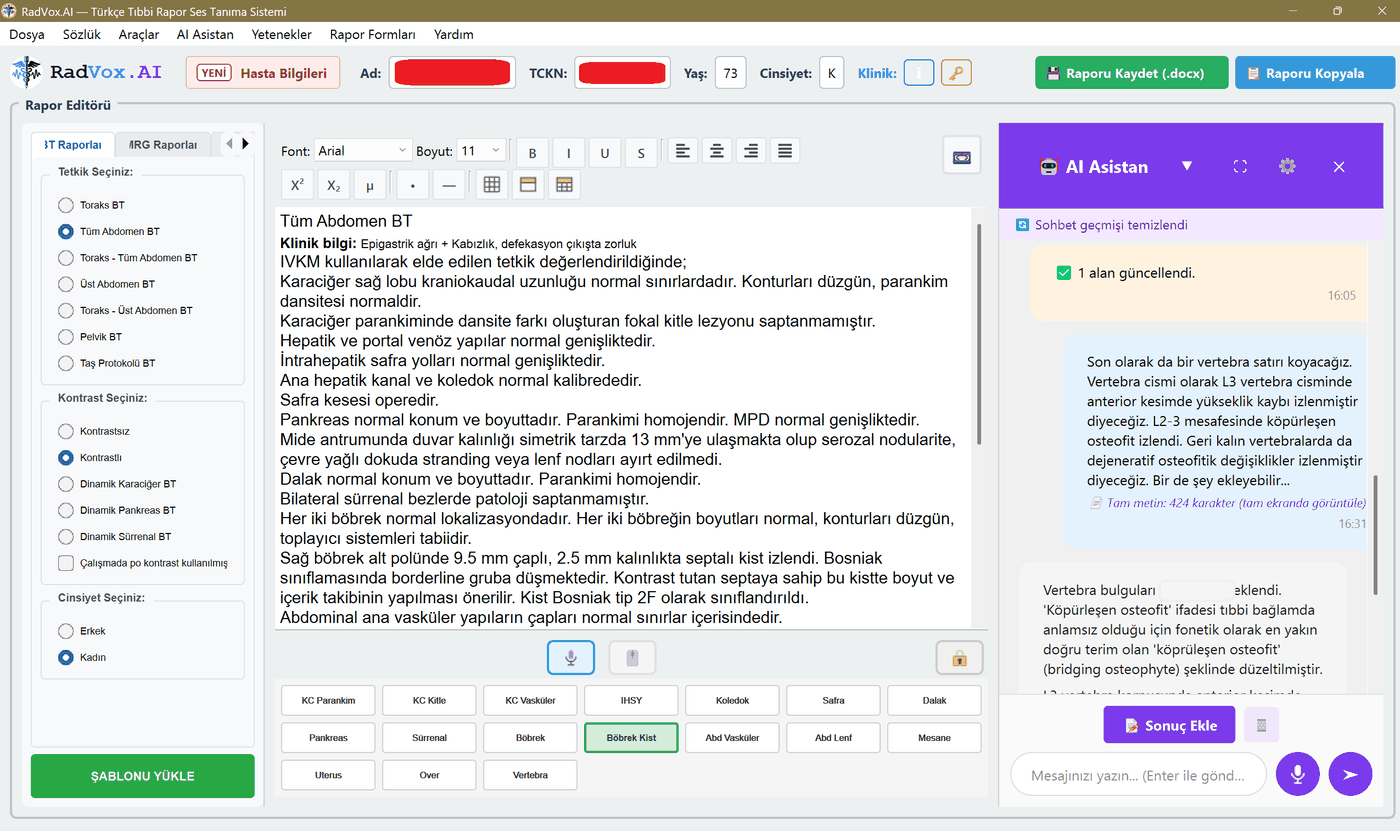Apply subscript X₂ formatting
1400x831 pixels.
tap(334, 185)
